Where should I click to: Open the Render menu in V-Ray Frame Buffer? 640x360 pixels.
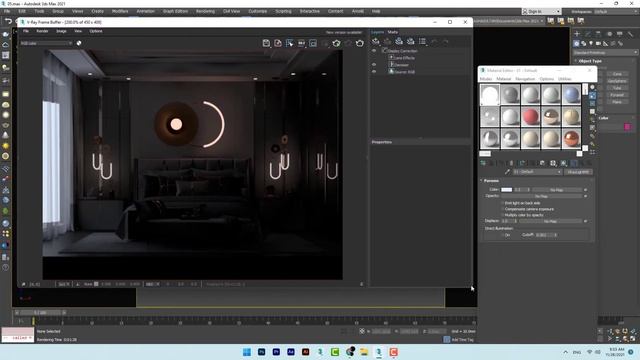[42, 31]
